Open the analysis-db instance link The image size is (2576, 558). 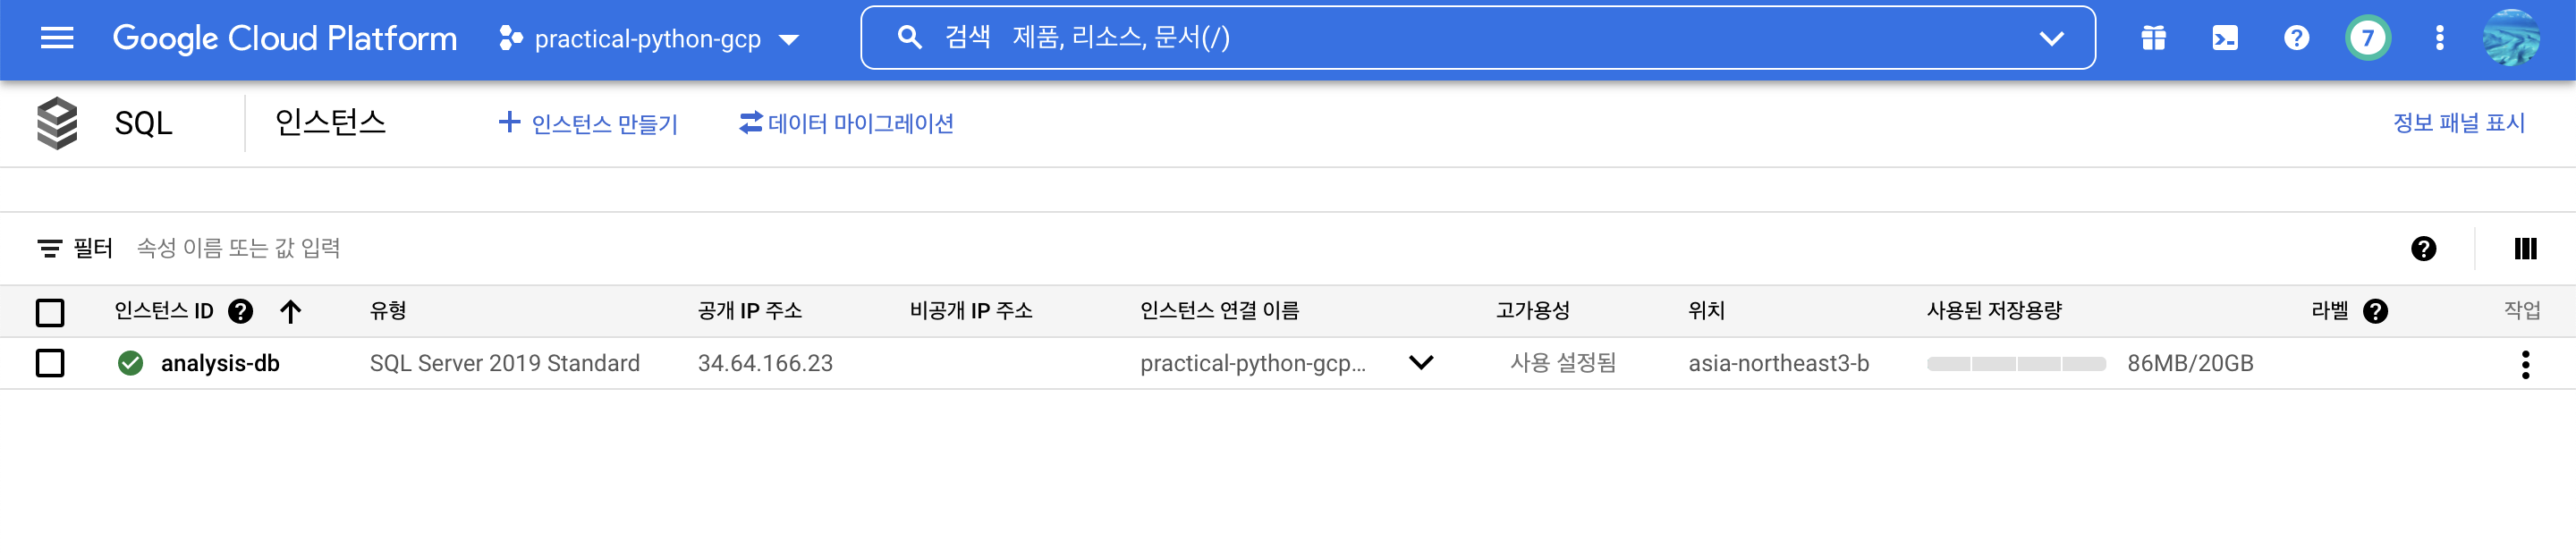220,363
